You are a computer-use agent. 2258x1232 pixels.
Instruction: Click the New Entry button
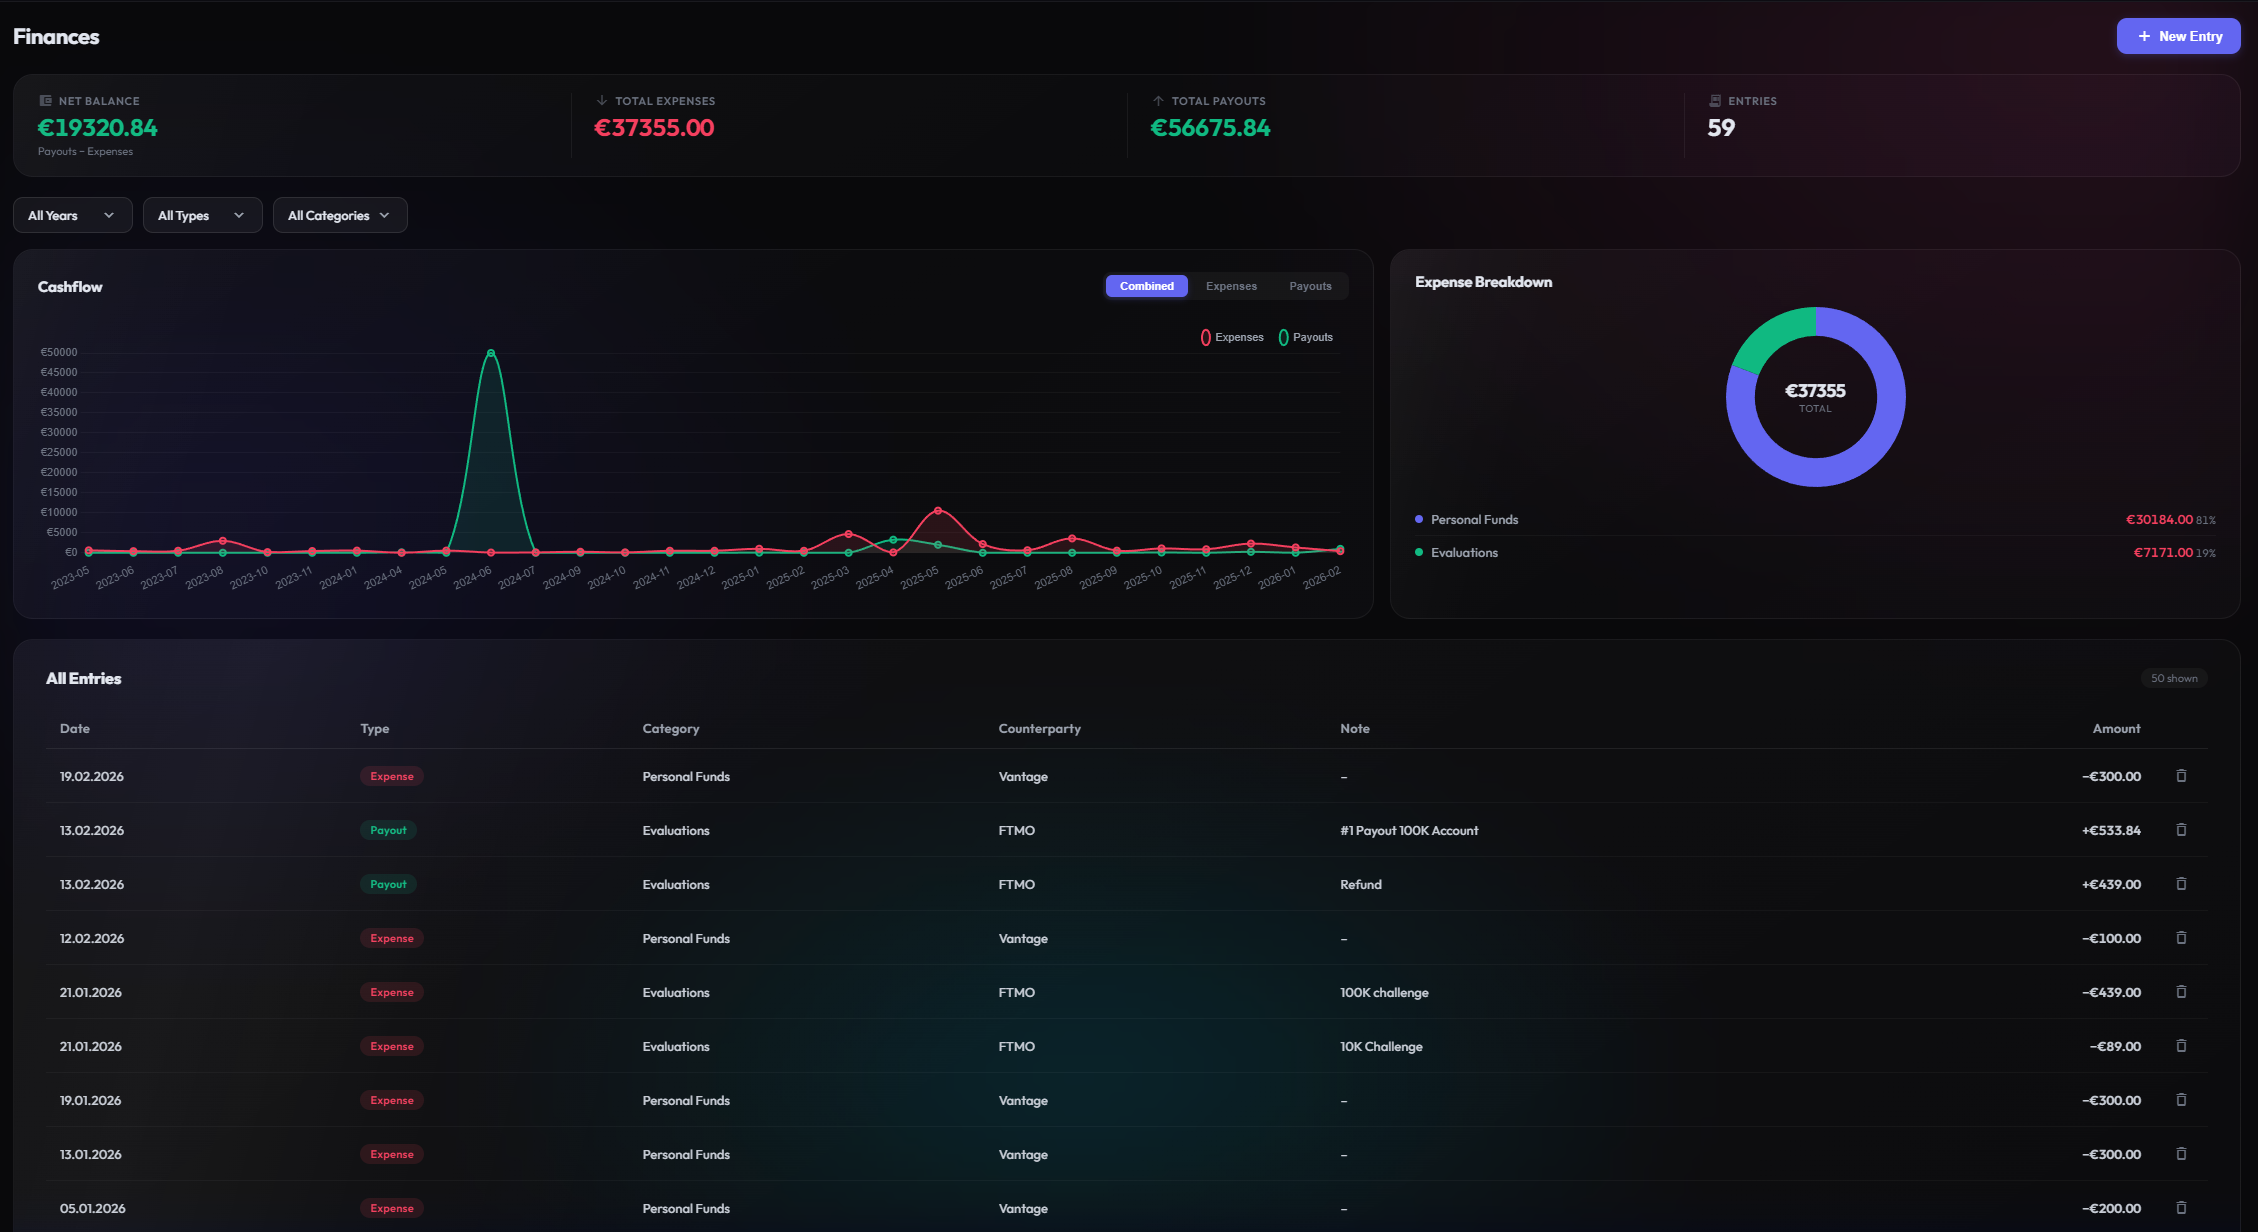tap(2178, 36)
